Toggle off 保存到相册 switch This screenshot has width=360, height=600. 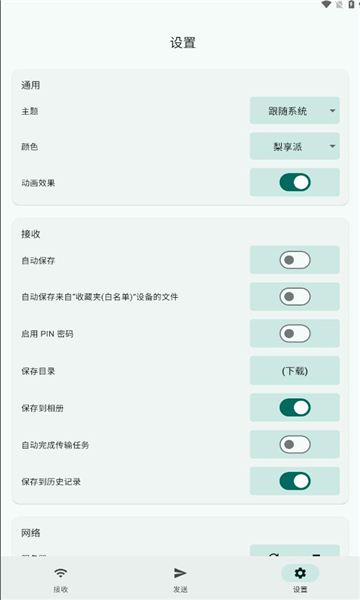tap(295, 408)
